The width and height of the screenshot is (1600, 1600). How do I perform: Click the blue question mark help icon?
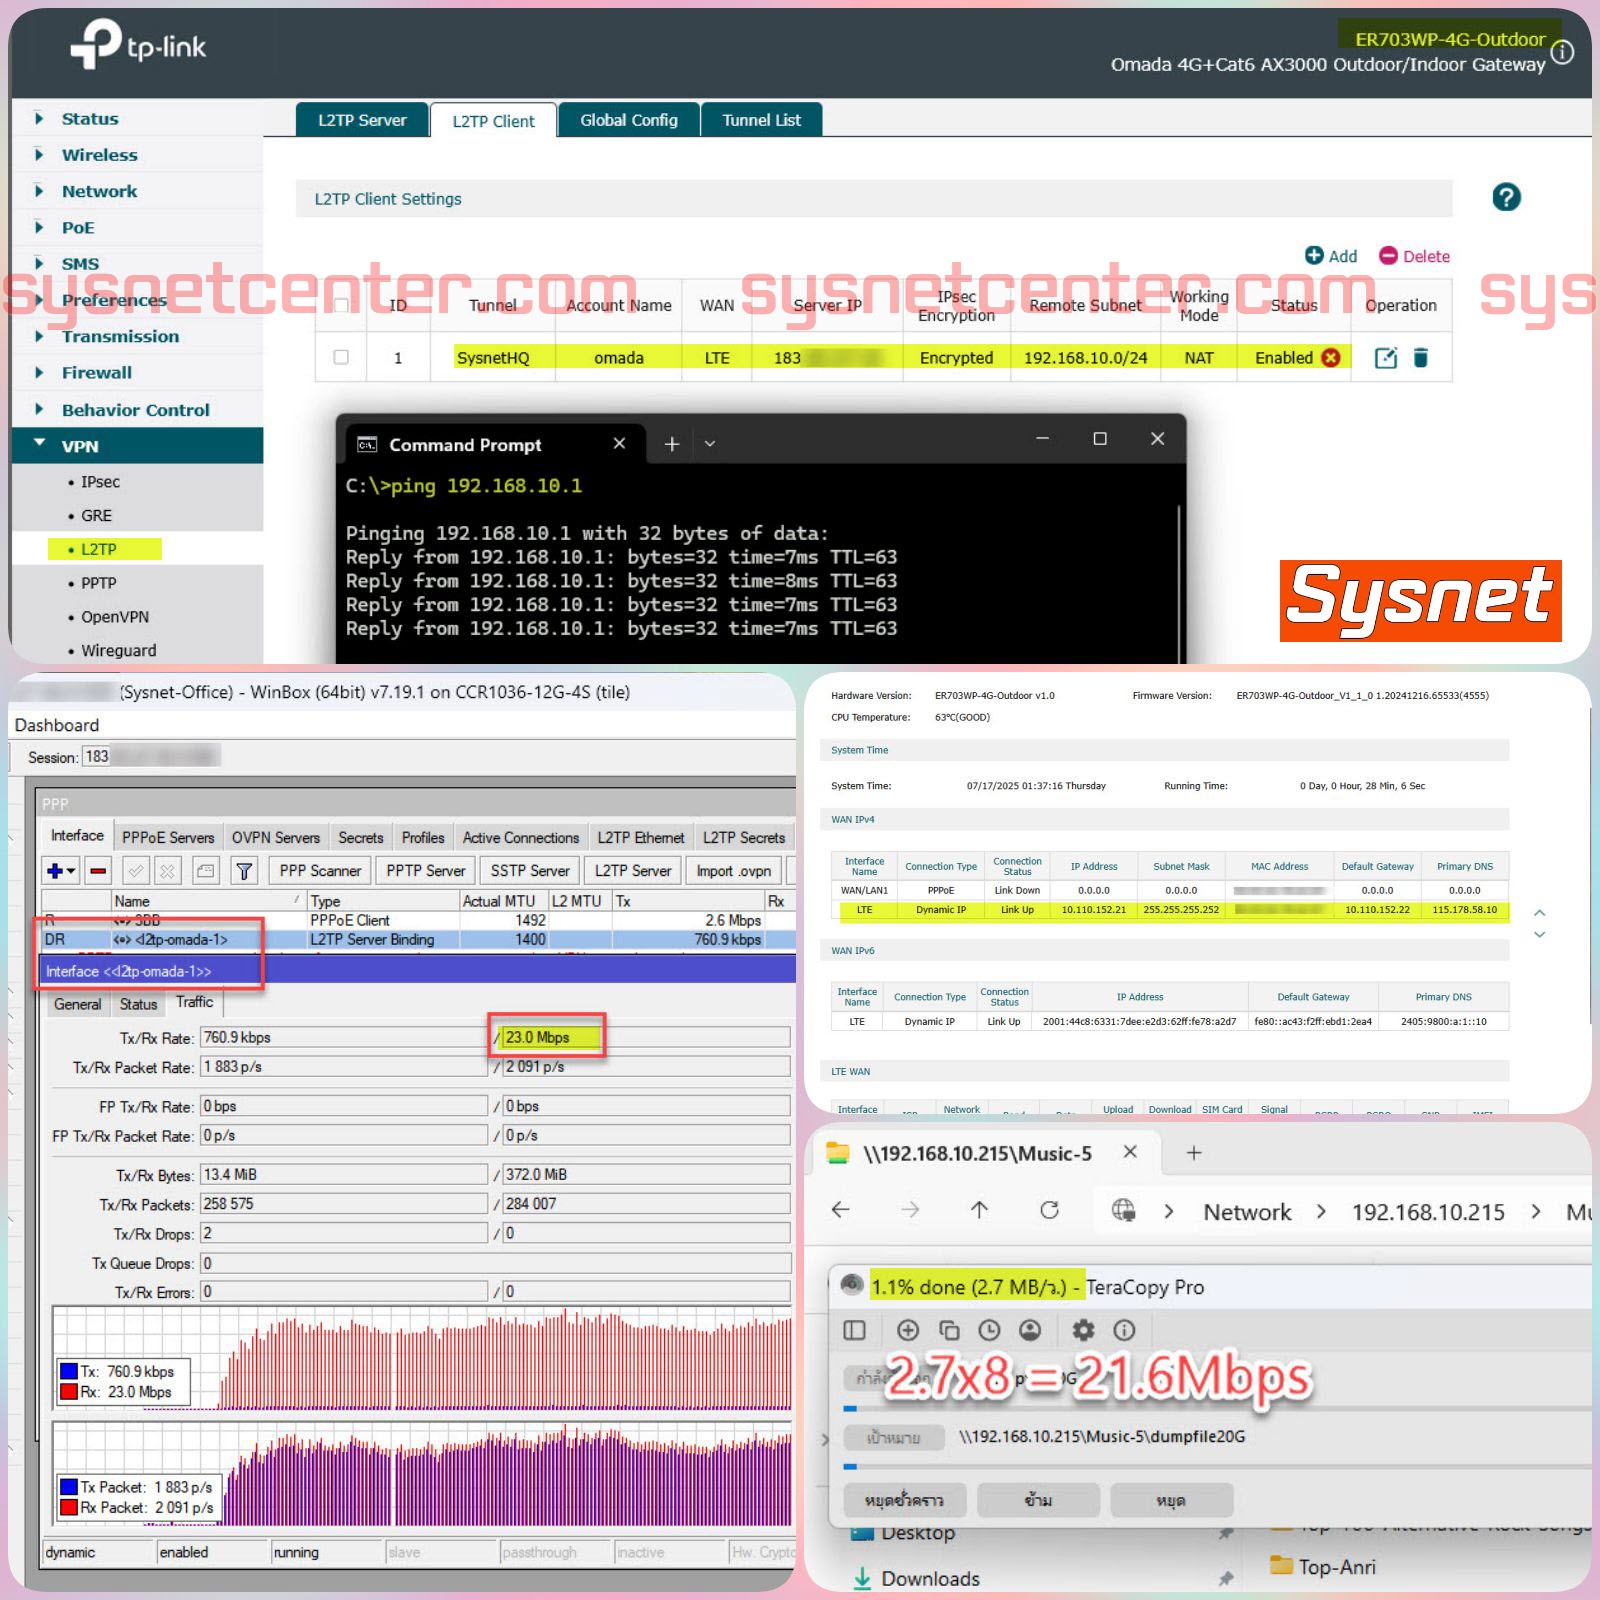point(1506,198)
